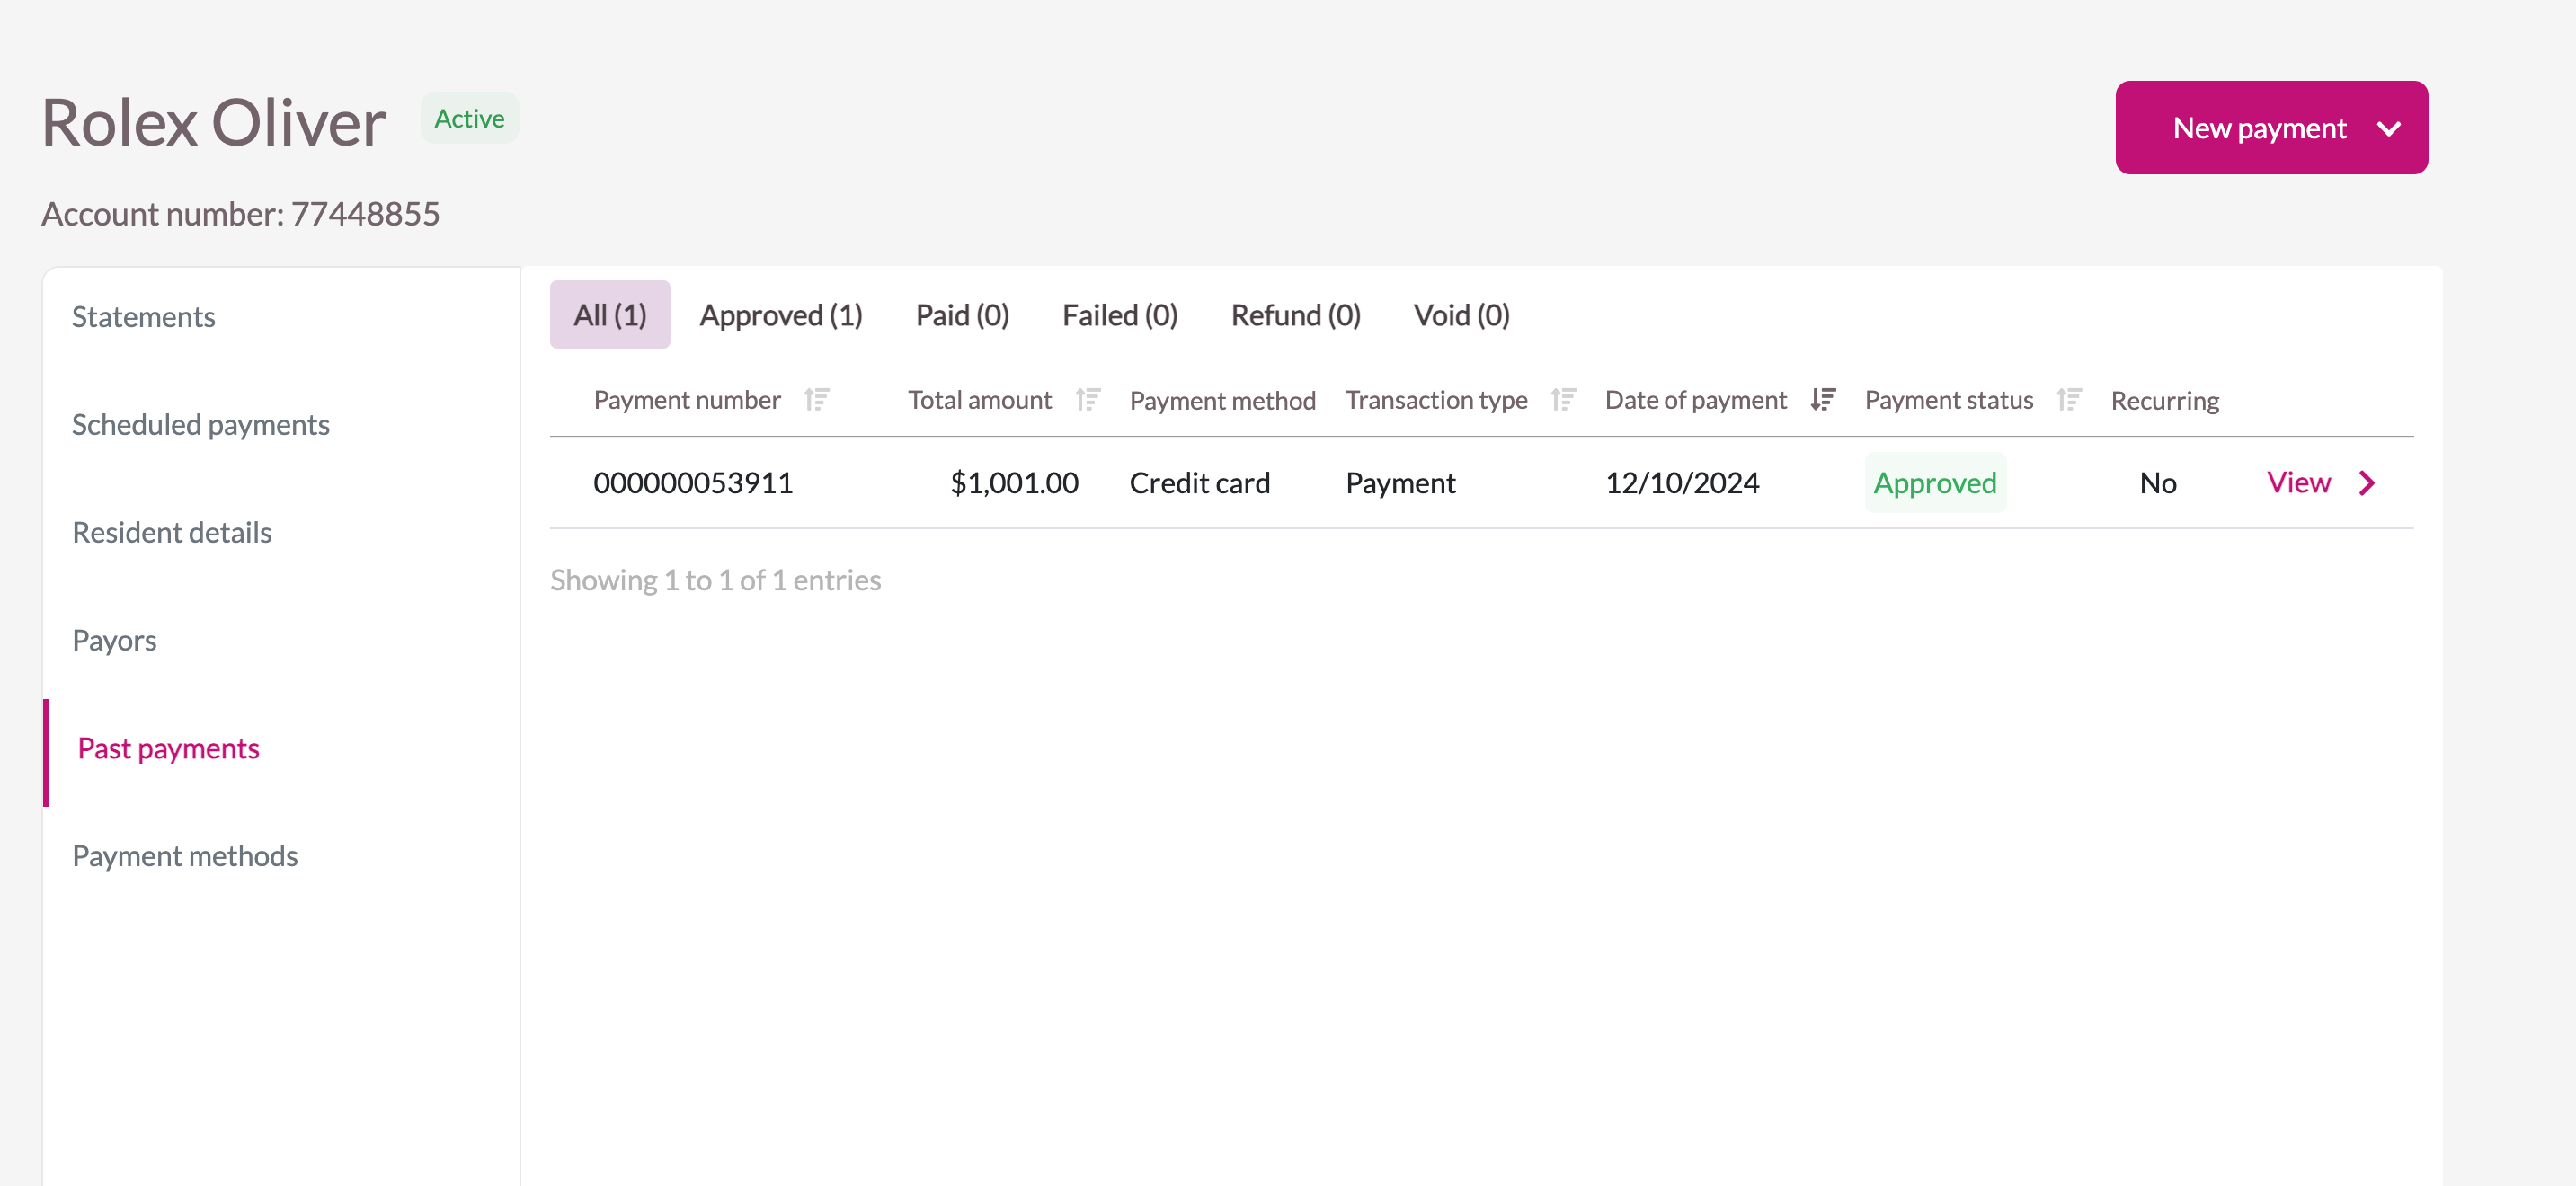Open Statements in the sidebar

pyautogui.click(x=144, y=317)
